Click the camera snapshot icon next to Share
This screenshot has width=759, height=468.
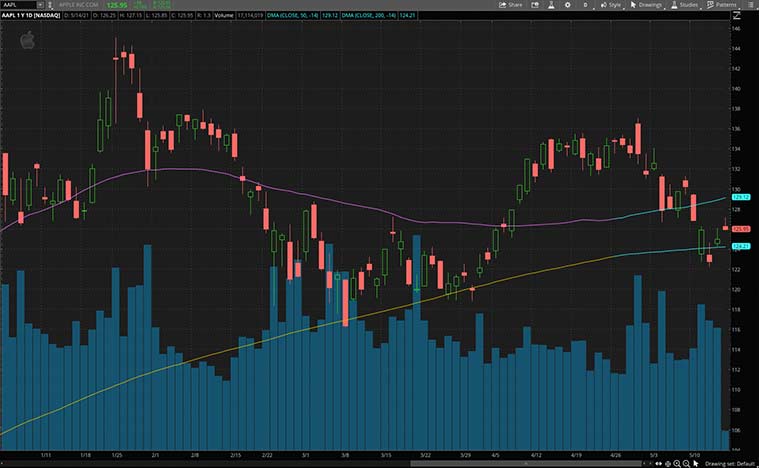pyautogui.click(x=533, y=5)
